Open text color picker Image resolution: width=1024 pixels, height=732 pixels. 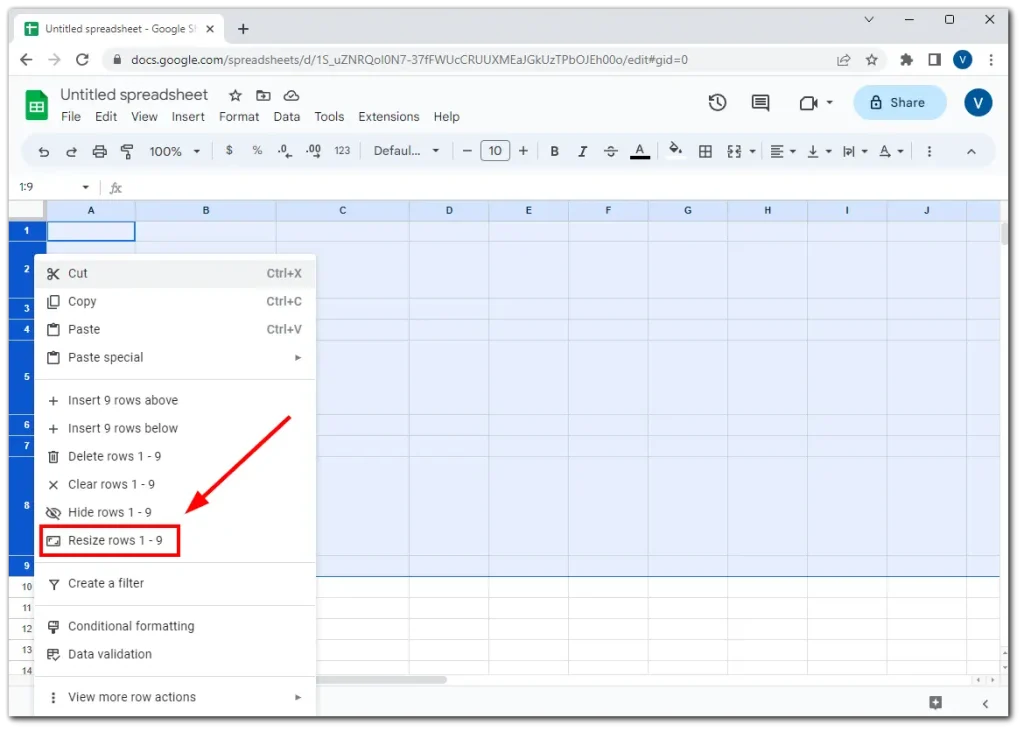[x=640, y=151]
